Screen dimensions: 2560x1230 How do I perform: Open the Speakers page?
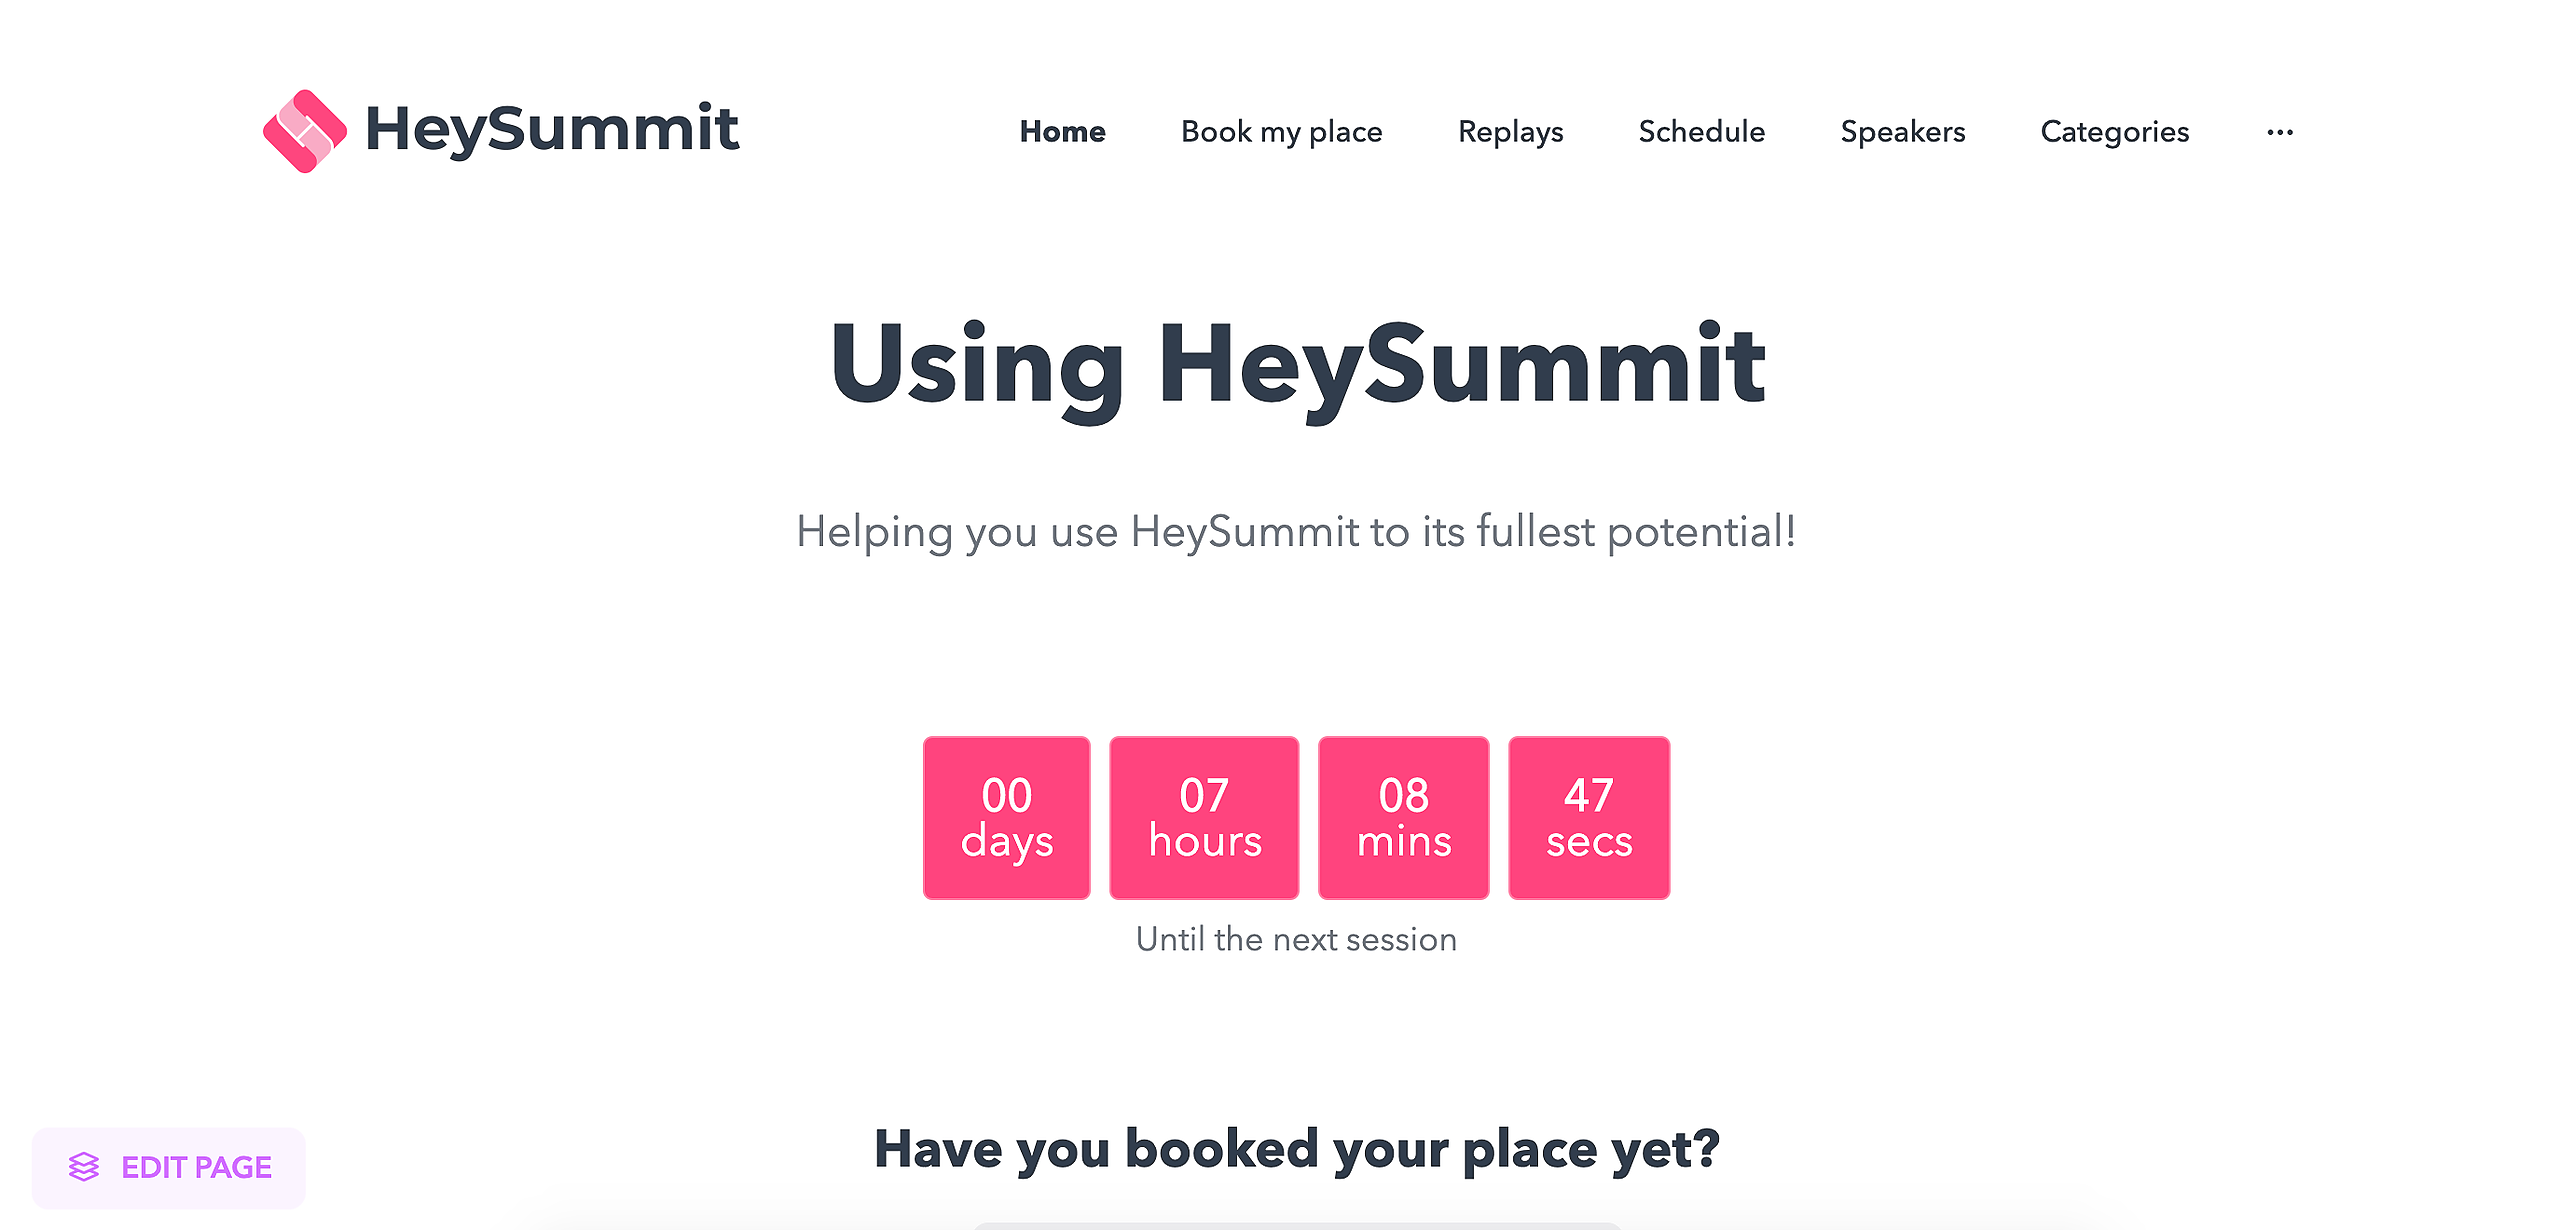coord(1902,132)
